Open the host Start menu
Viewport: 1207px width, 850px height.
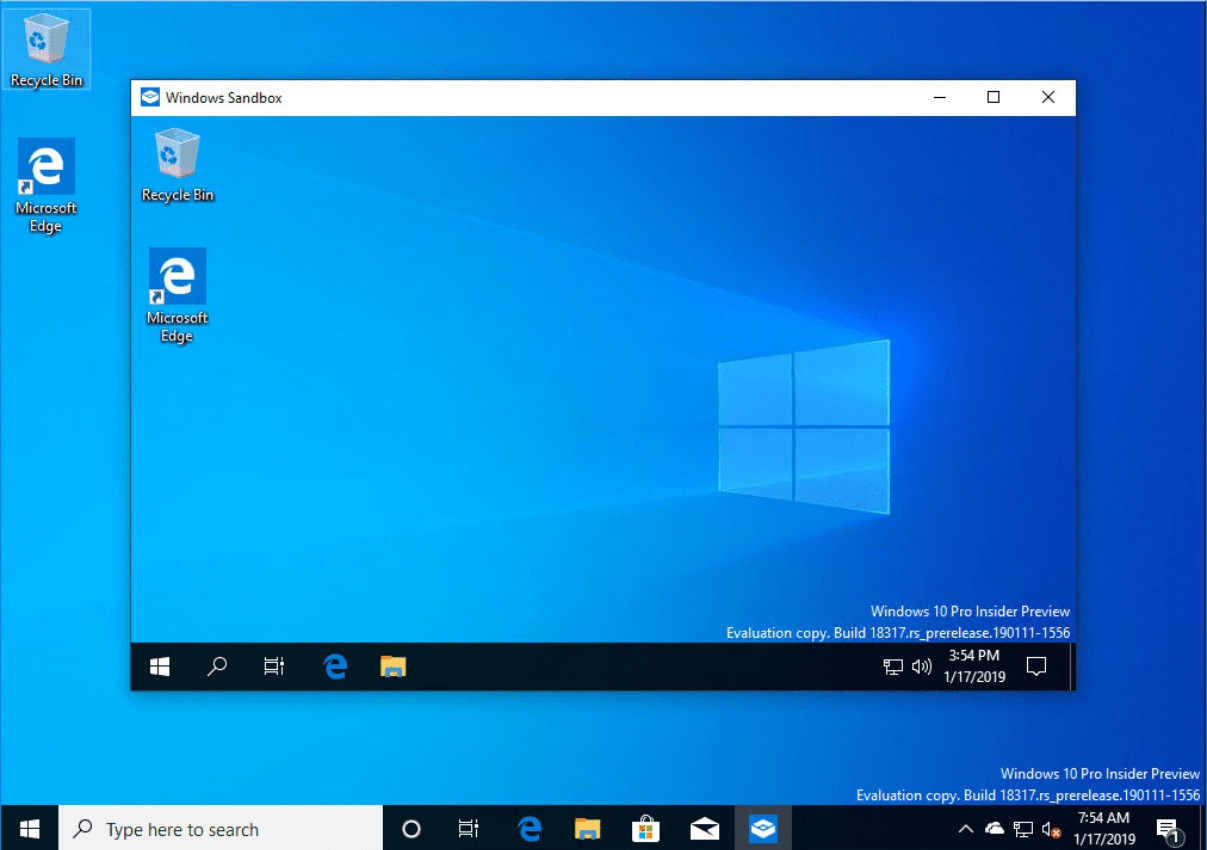point(28,828)
